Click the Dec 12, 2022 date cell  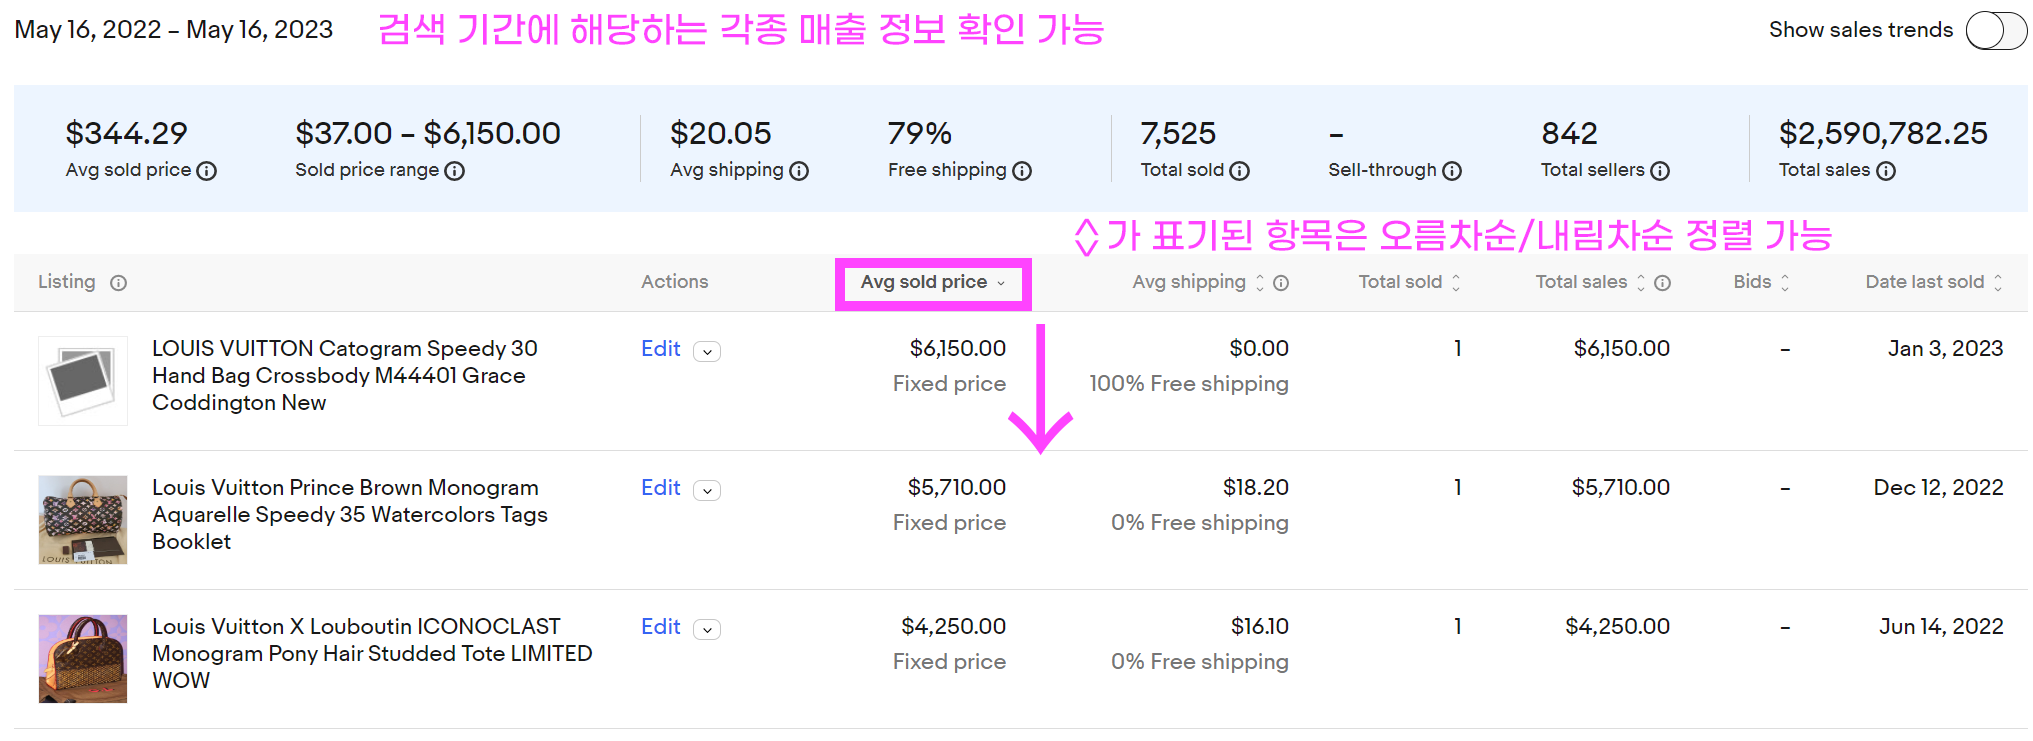(x=1938, y=488)
